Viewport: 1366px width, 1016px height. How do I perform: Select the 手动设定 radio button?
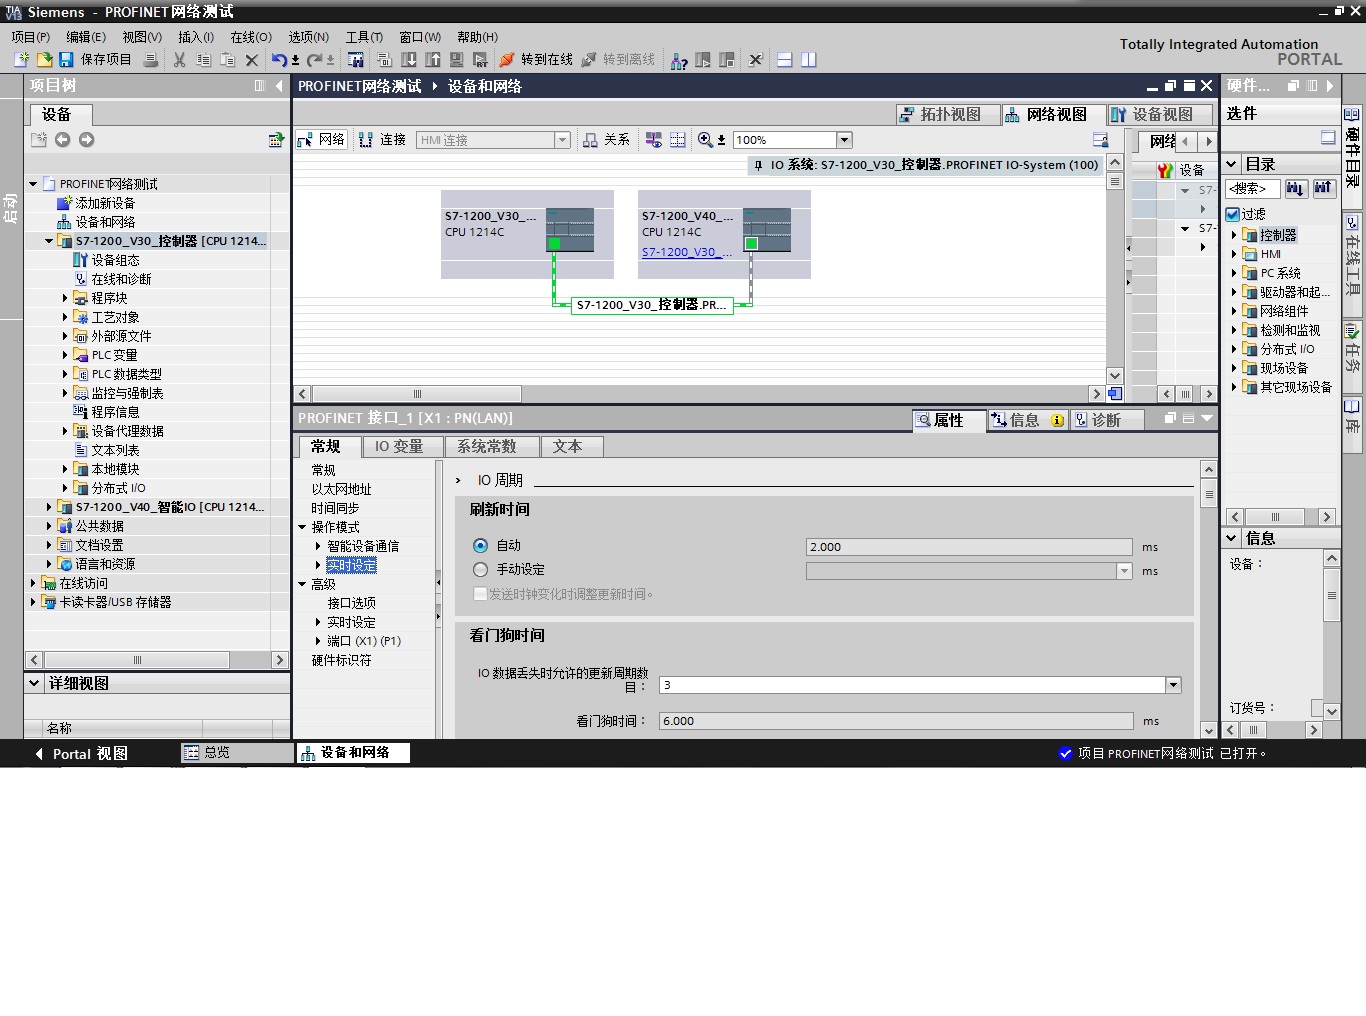480,570
